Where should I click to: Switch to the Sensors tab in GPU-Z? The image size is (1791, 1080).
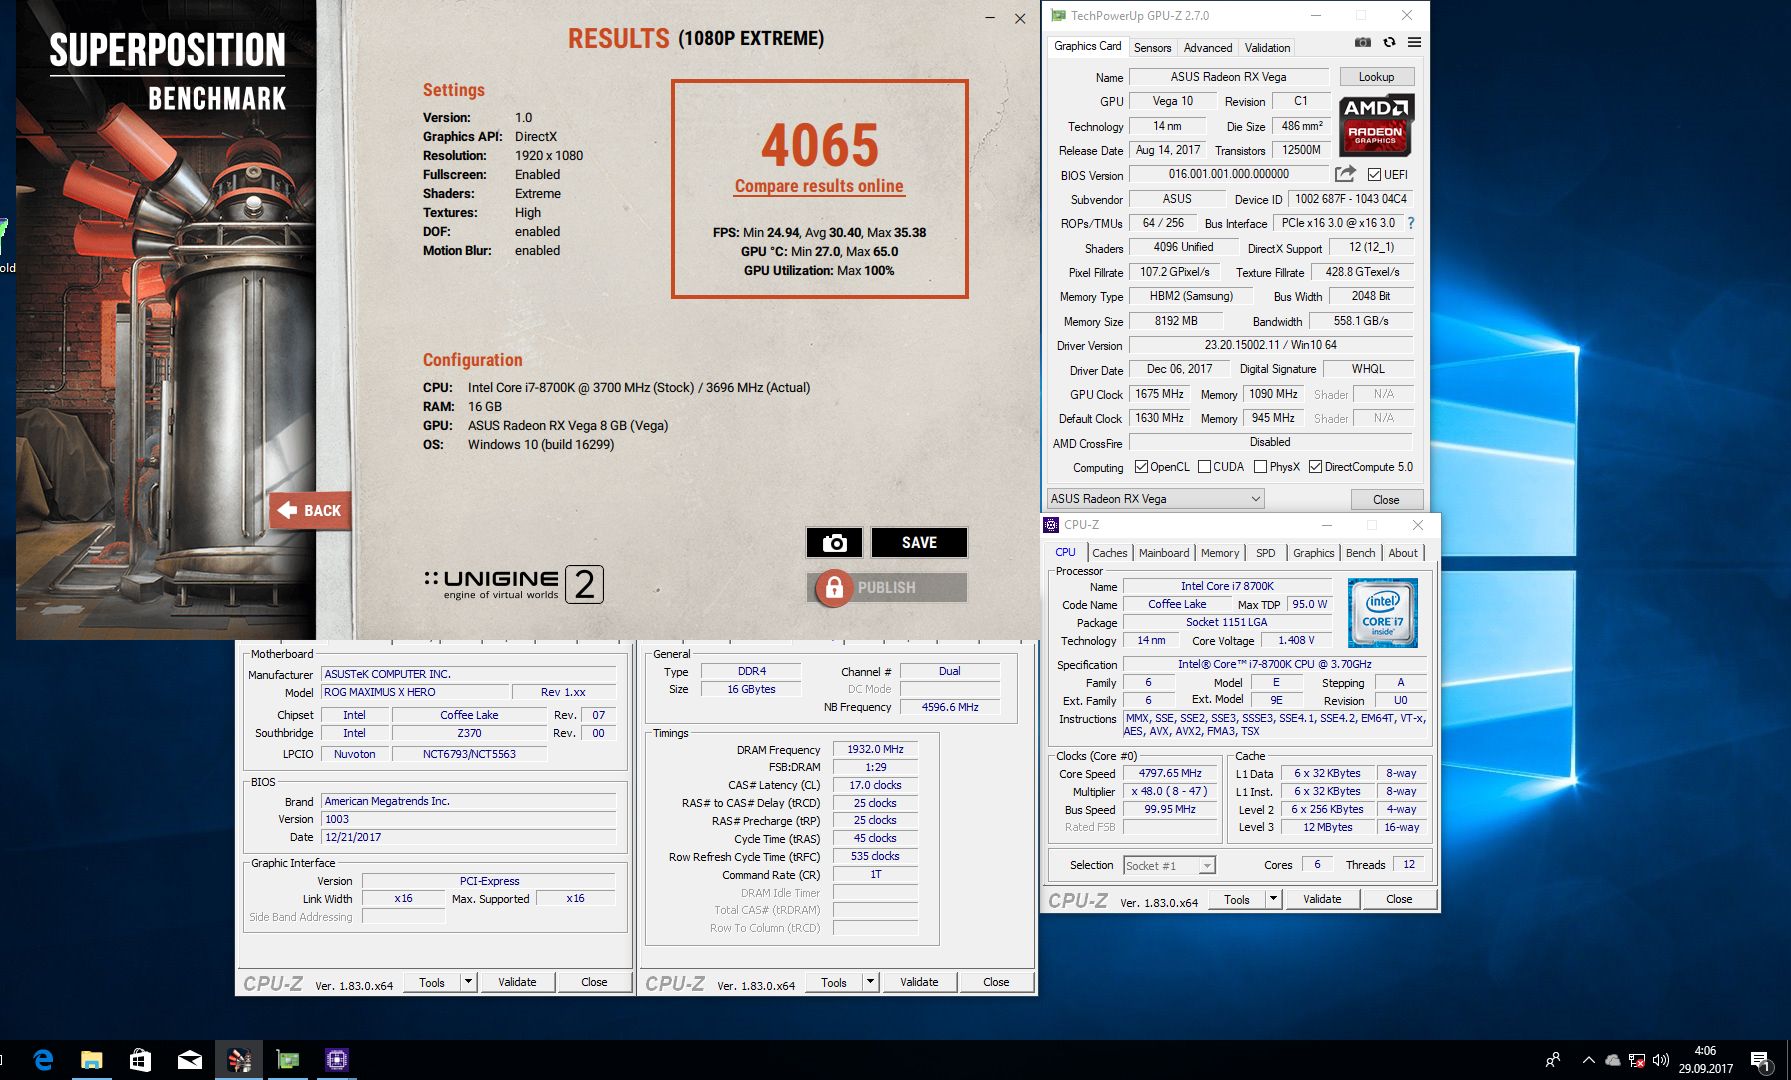coord(1152,48)
